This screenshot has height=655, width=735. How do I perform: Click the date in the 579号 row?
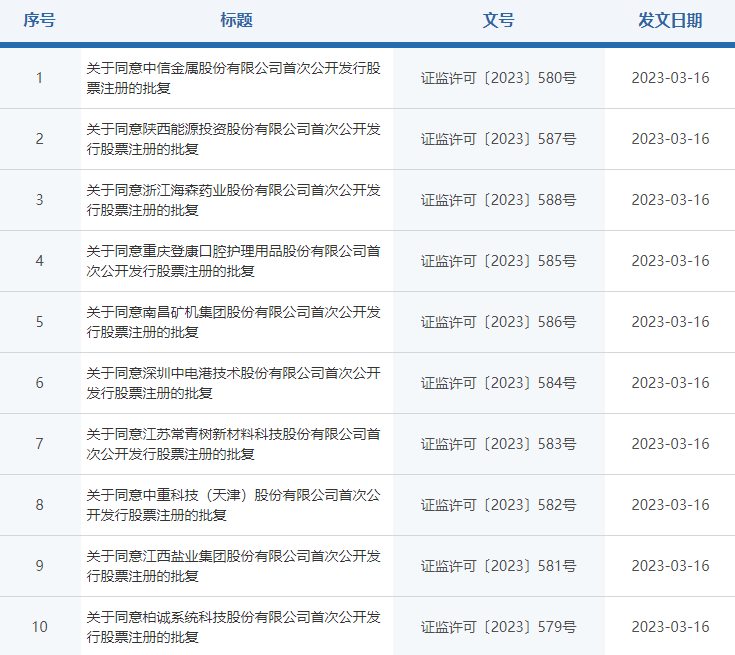click(x=670, y=626)
